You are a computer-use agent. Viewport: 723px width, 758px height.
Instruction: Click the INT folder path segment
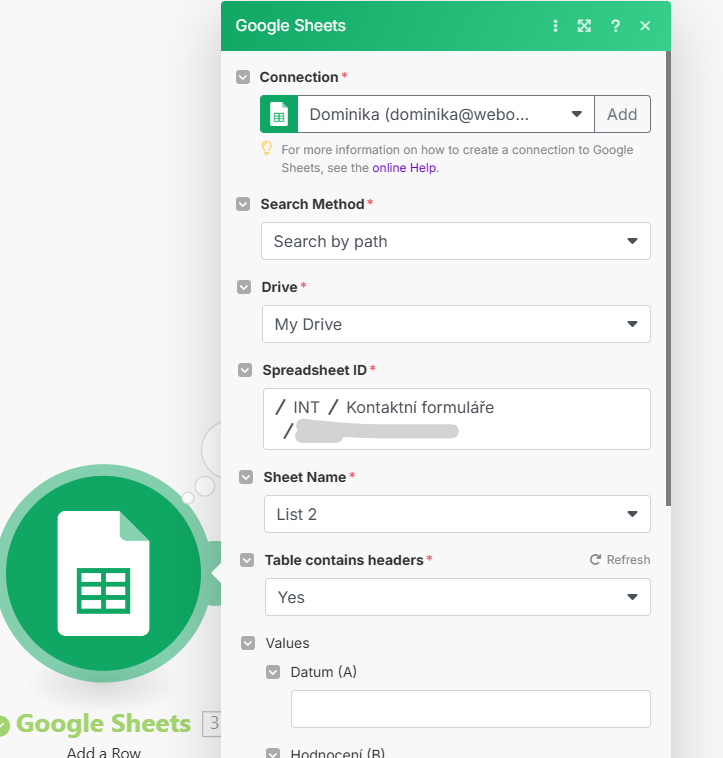coord(306,408)
